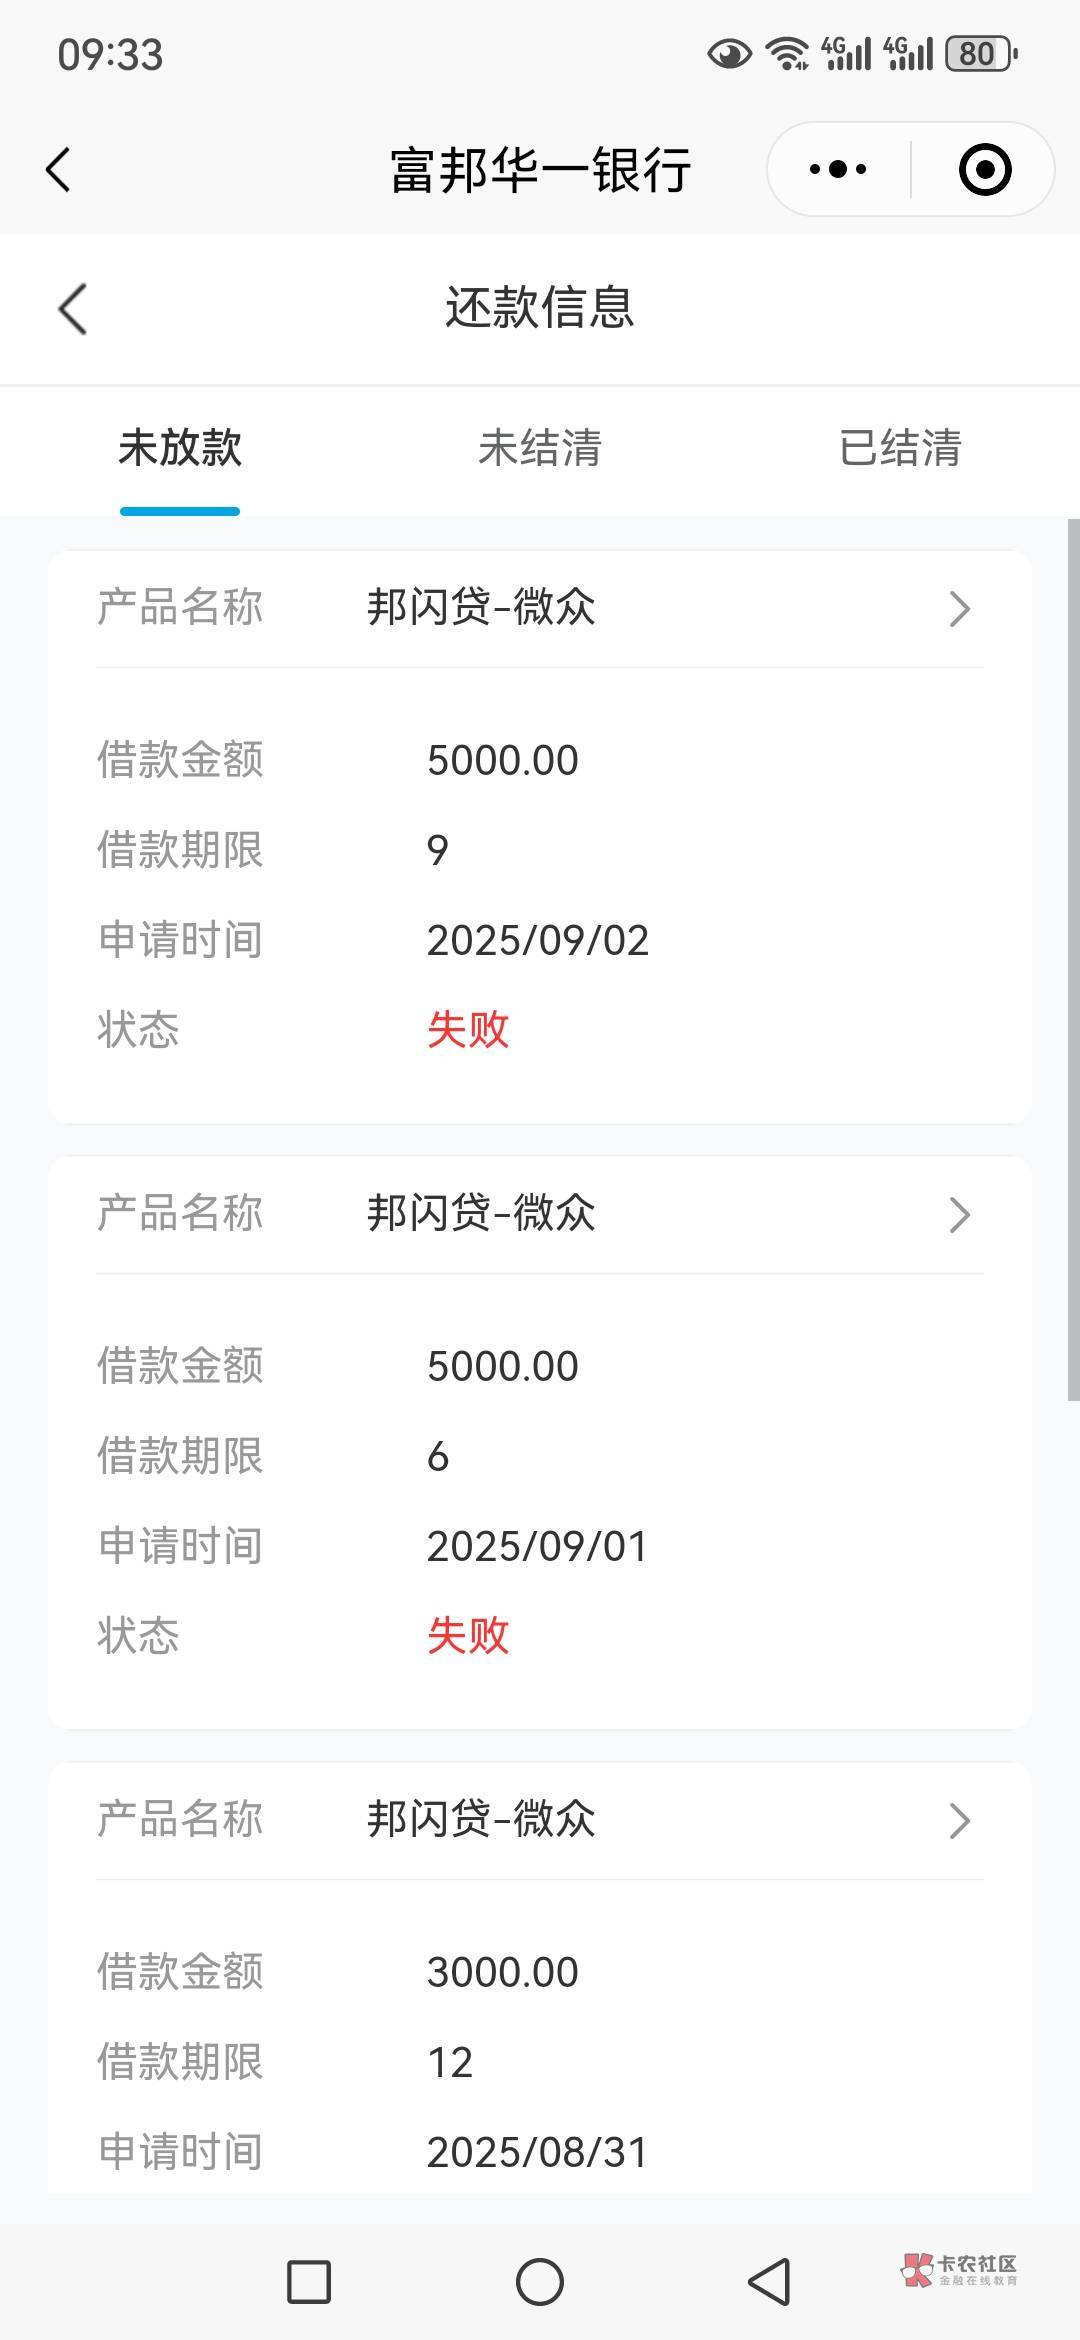
Task: Open the first loan's 邦闪贷-微众 product name
Action: tap(481, 608)
